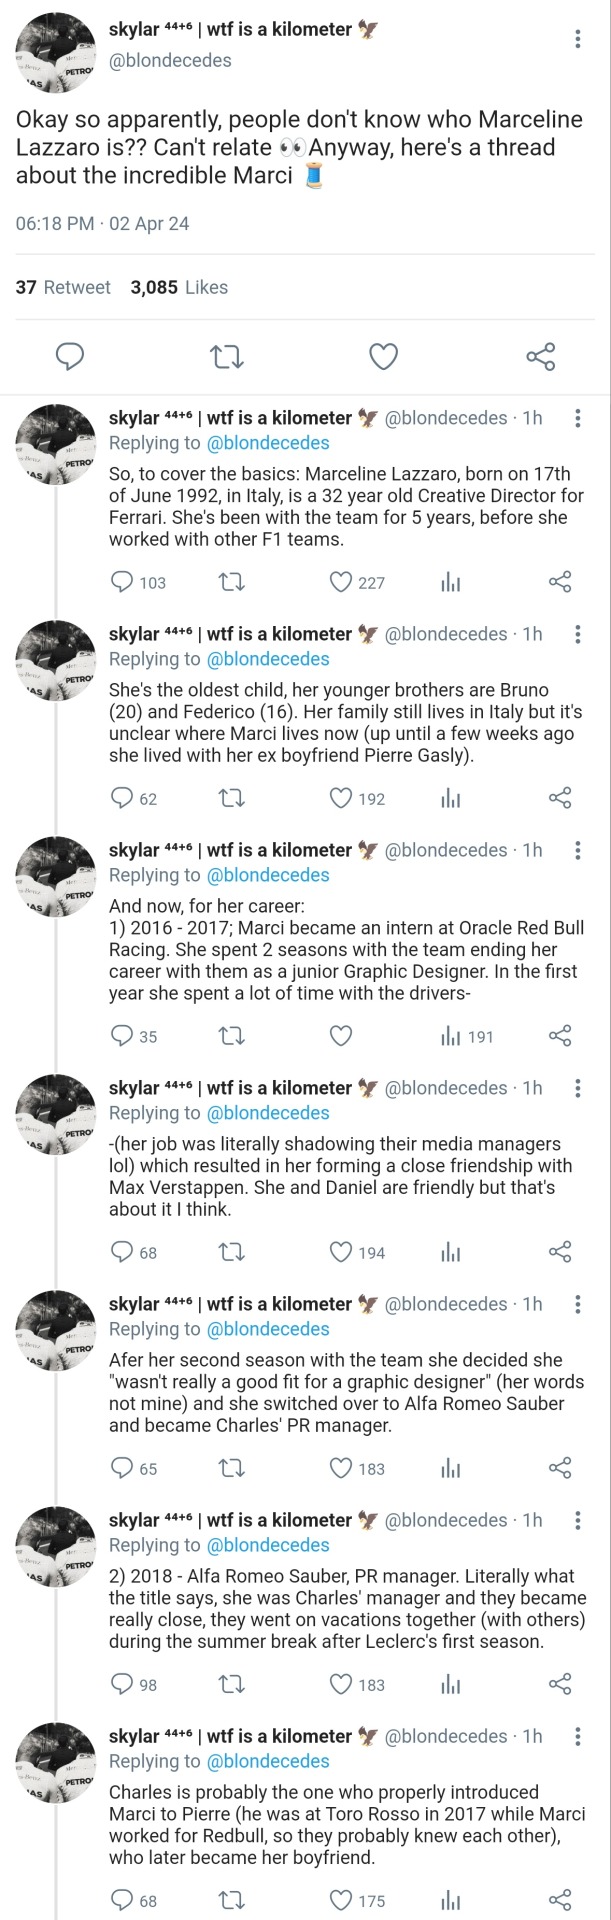Like the main Marceline Lazzaro tweet
This screenshot has height=1920, width=611.
[x=384, y=356]
